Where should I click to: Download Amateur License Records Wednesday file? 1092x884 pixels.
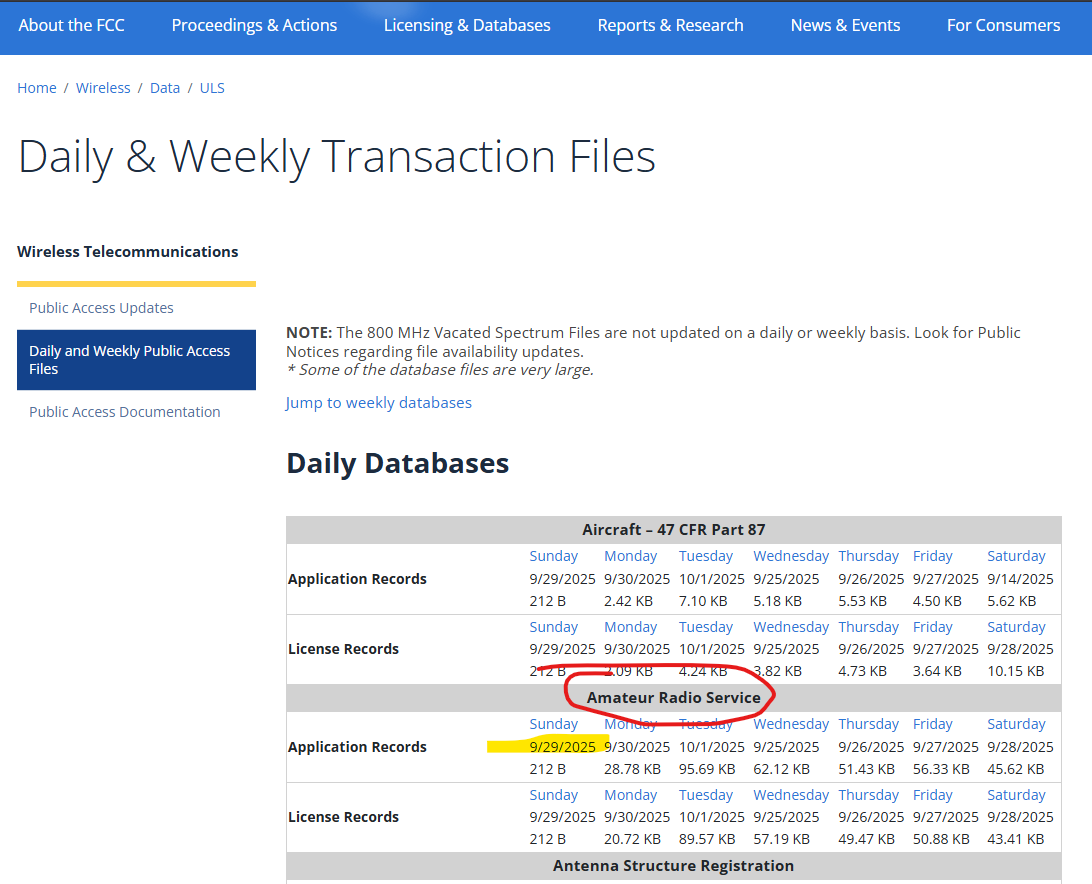click(x=791, y=795)
